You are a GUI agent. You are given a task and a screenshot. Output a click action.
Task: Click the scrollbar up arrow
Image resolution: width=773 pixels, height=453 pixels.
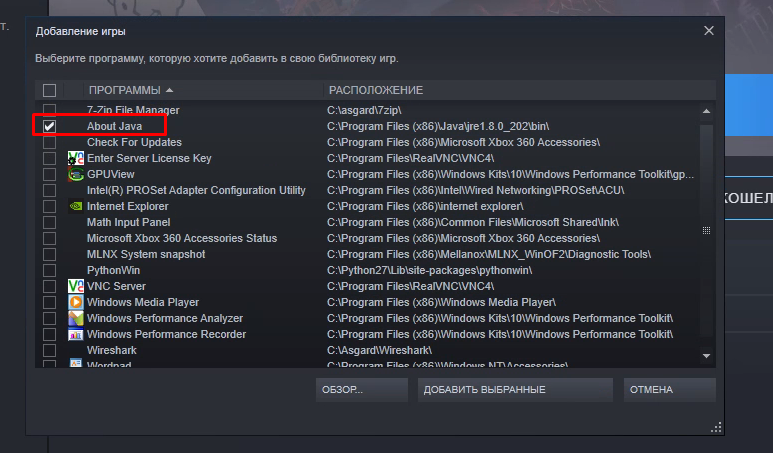[x=707, y=110]
